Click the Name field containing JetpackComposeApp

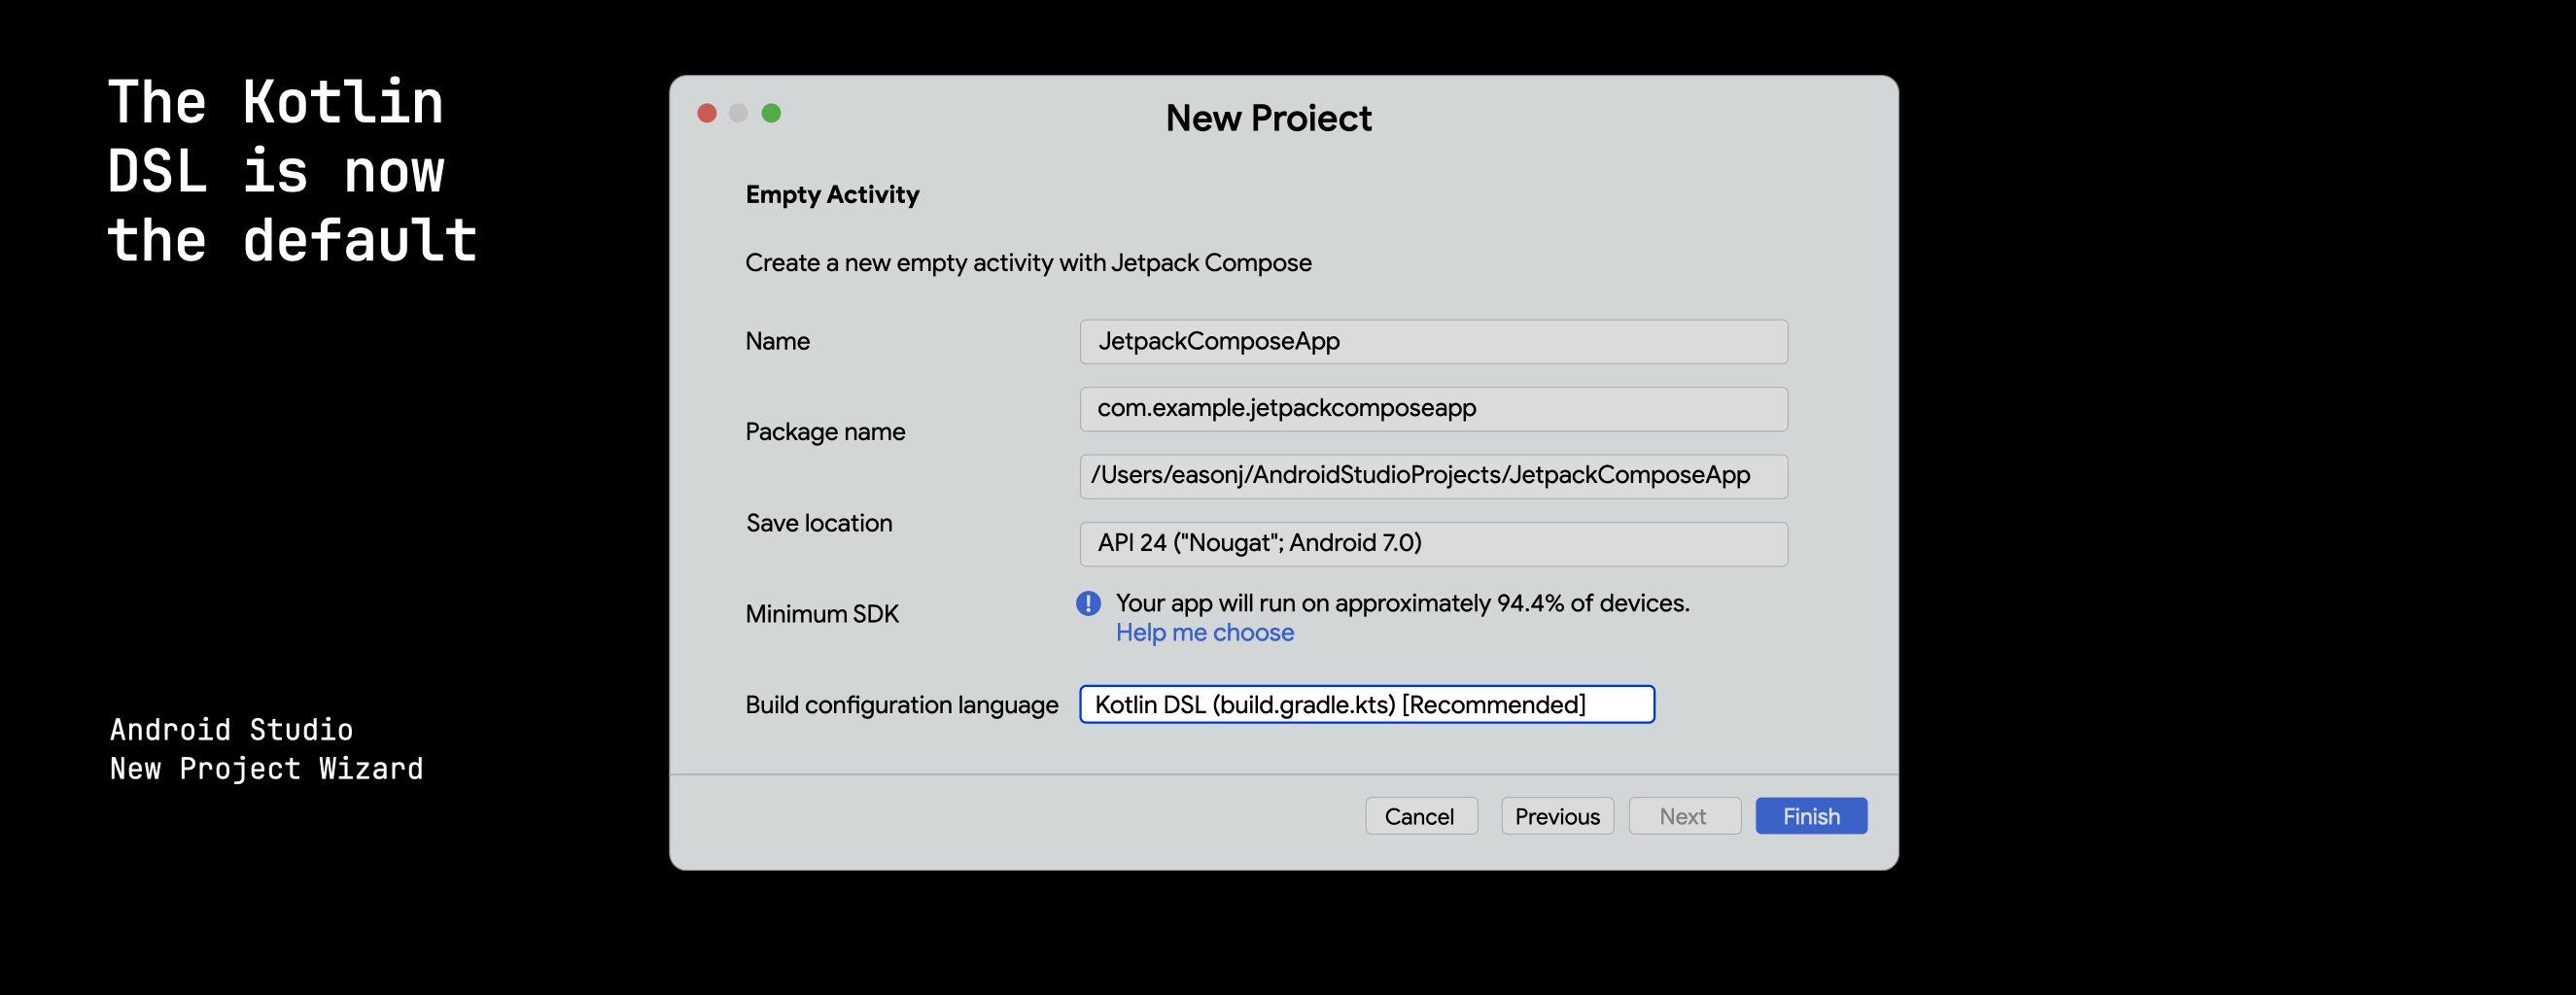tap(1433, 342)
